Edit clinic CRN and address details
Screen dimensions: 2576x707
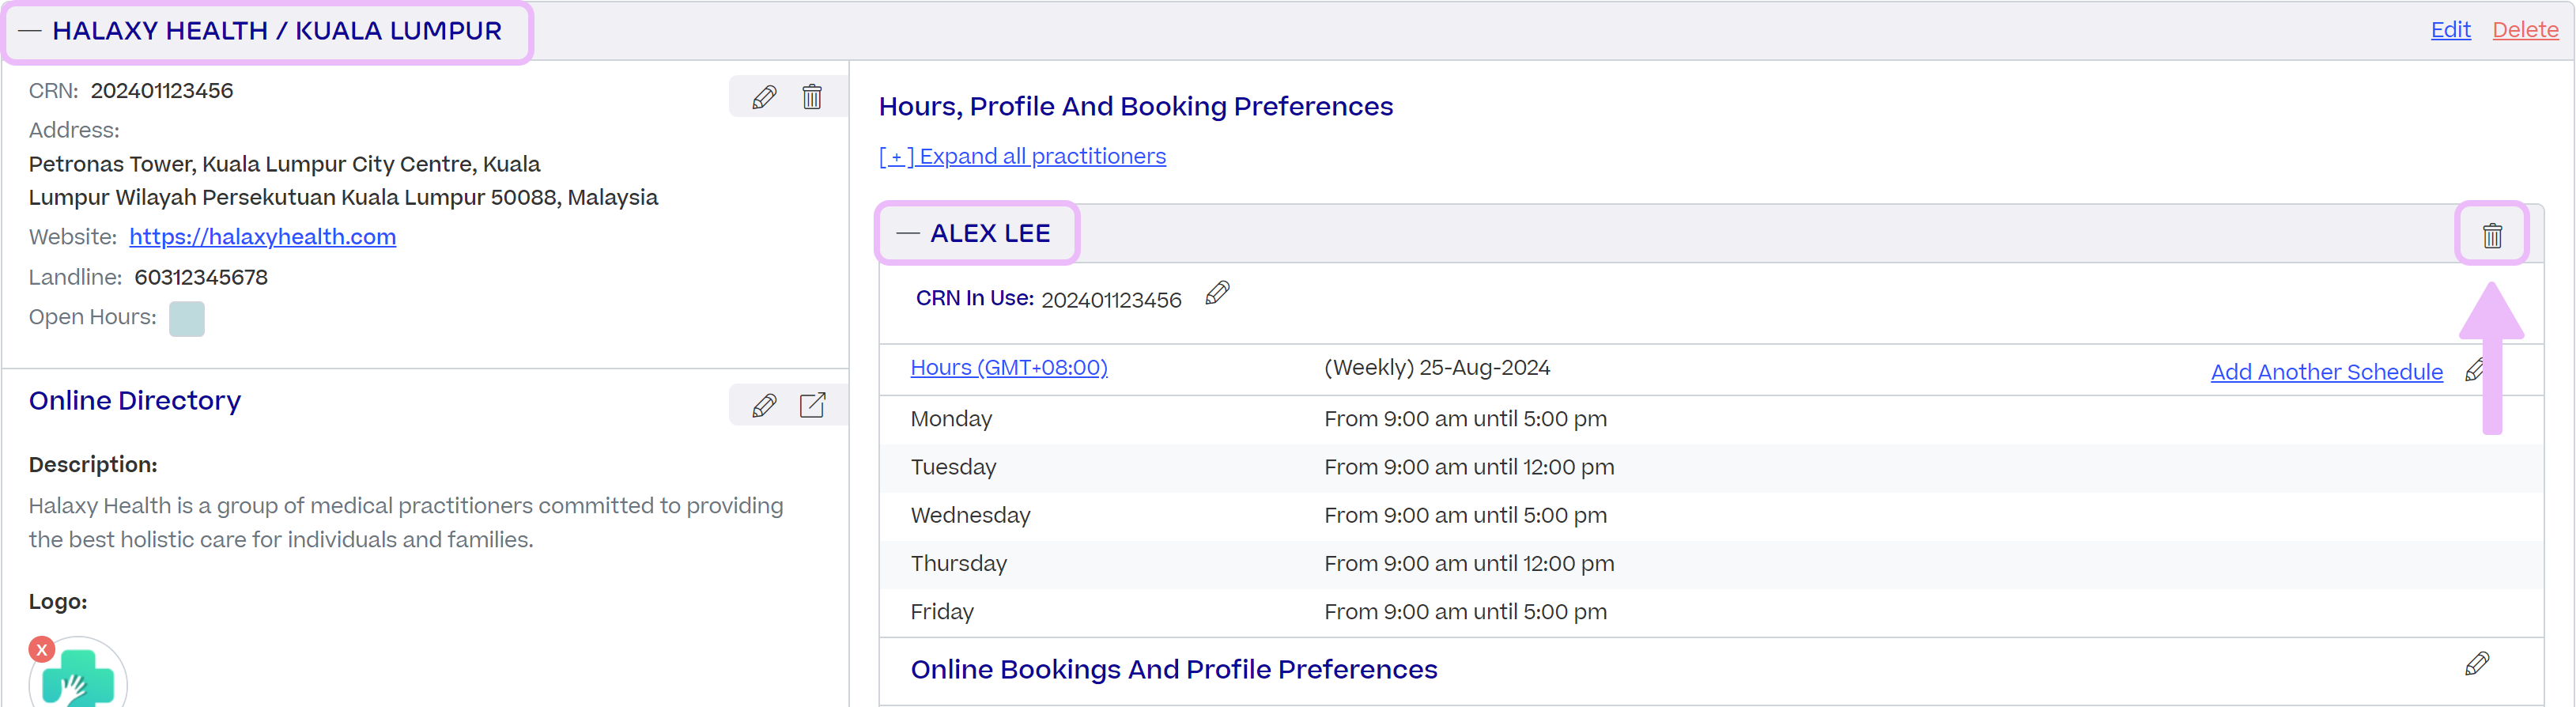pyautogui.click(x=764, y=97)
